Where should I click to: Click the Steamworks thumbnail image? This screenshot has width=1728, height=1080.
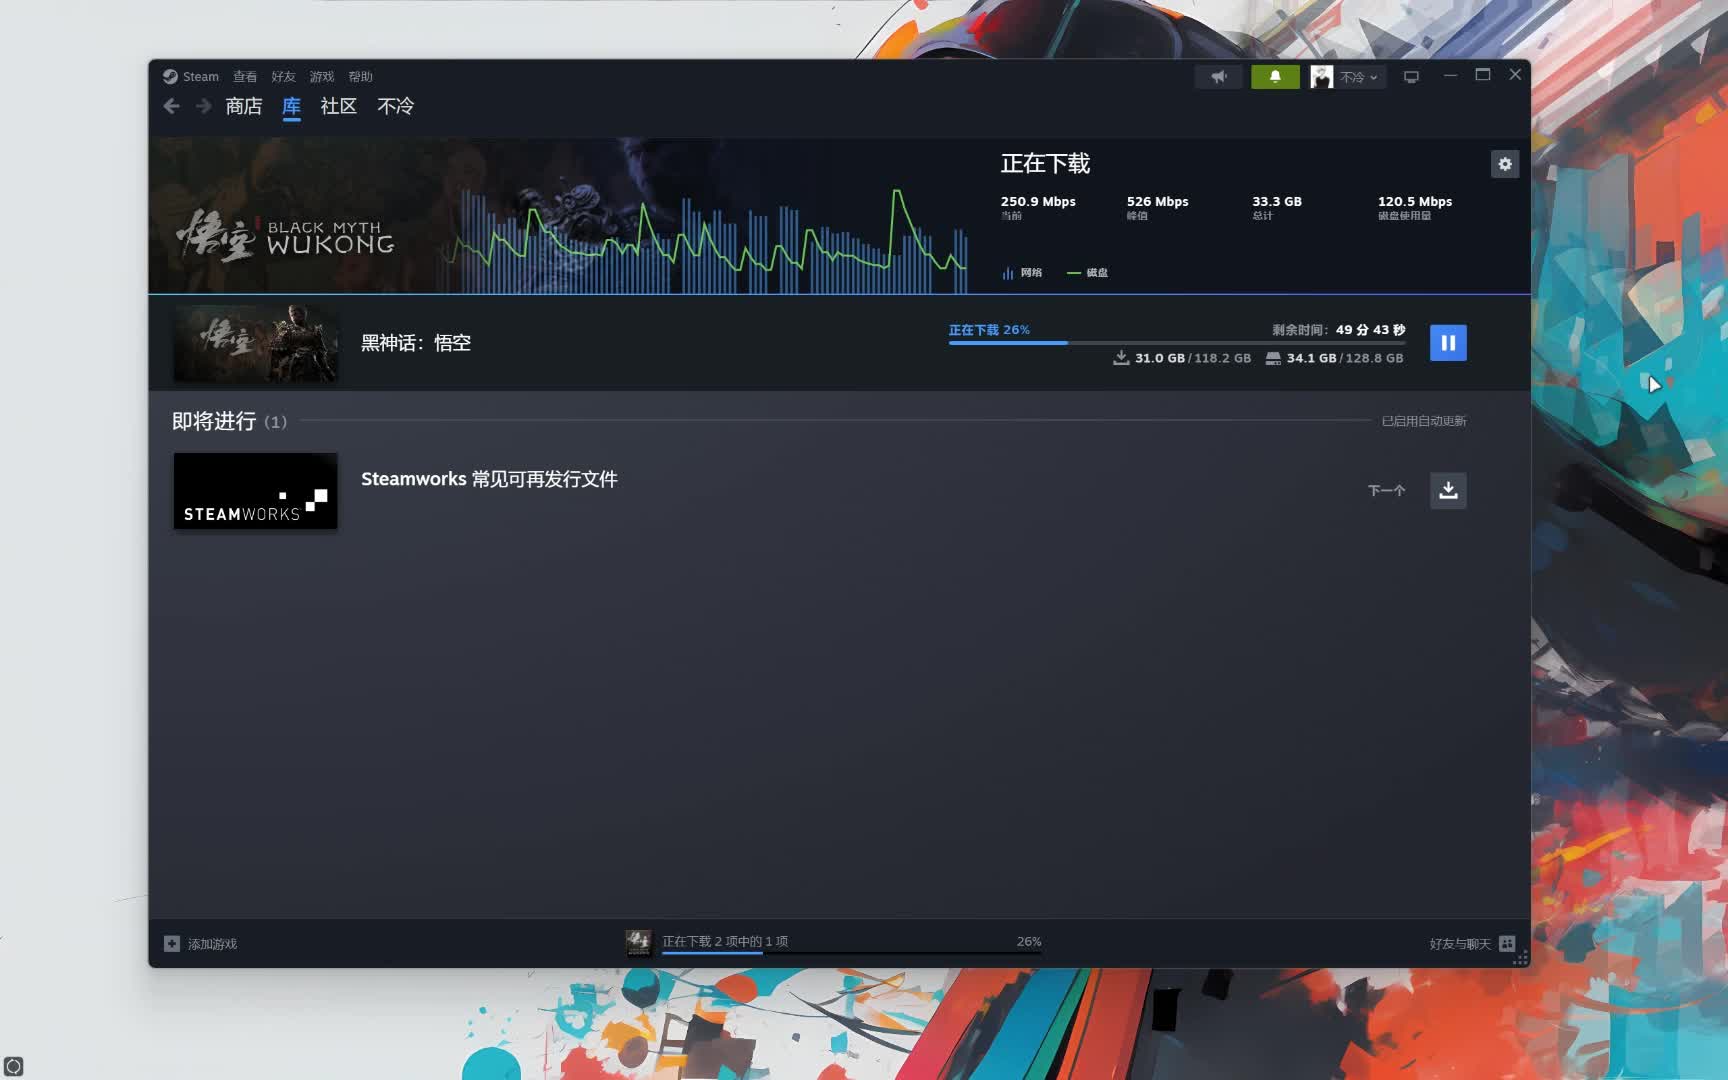(256, 491)
